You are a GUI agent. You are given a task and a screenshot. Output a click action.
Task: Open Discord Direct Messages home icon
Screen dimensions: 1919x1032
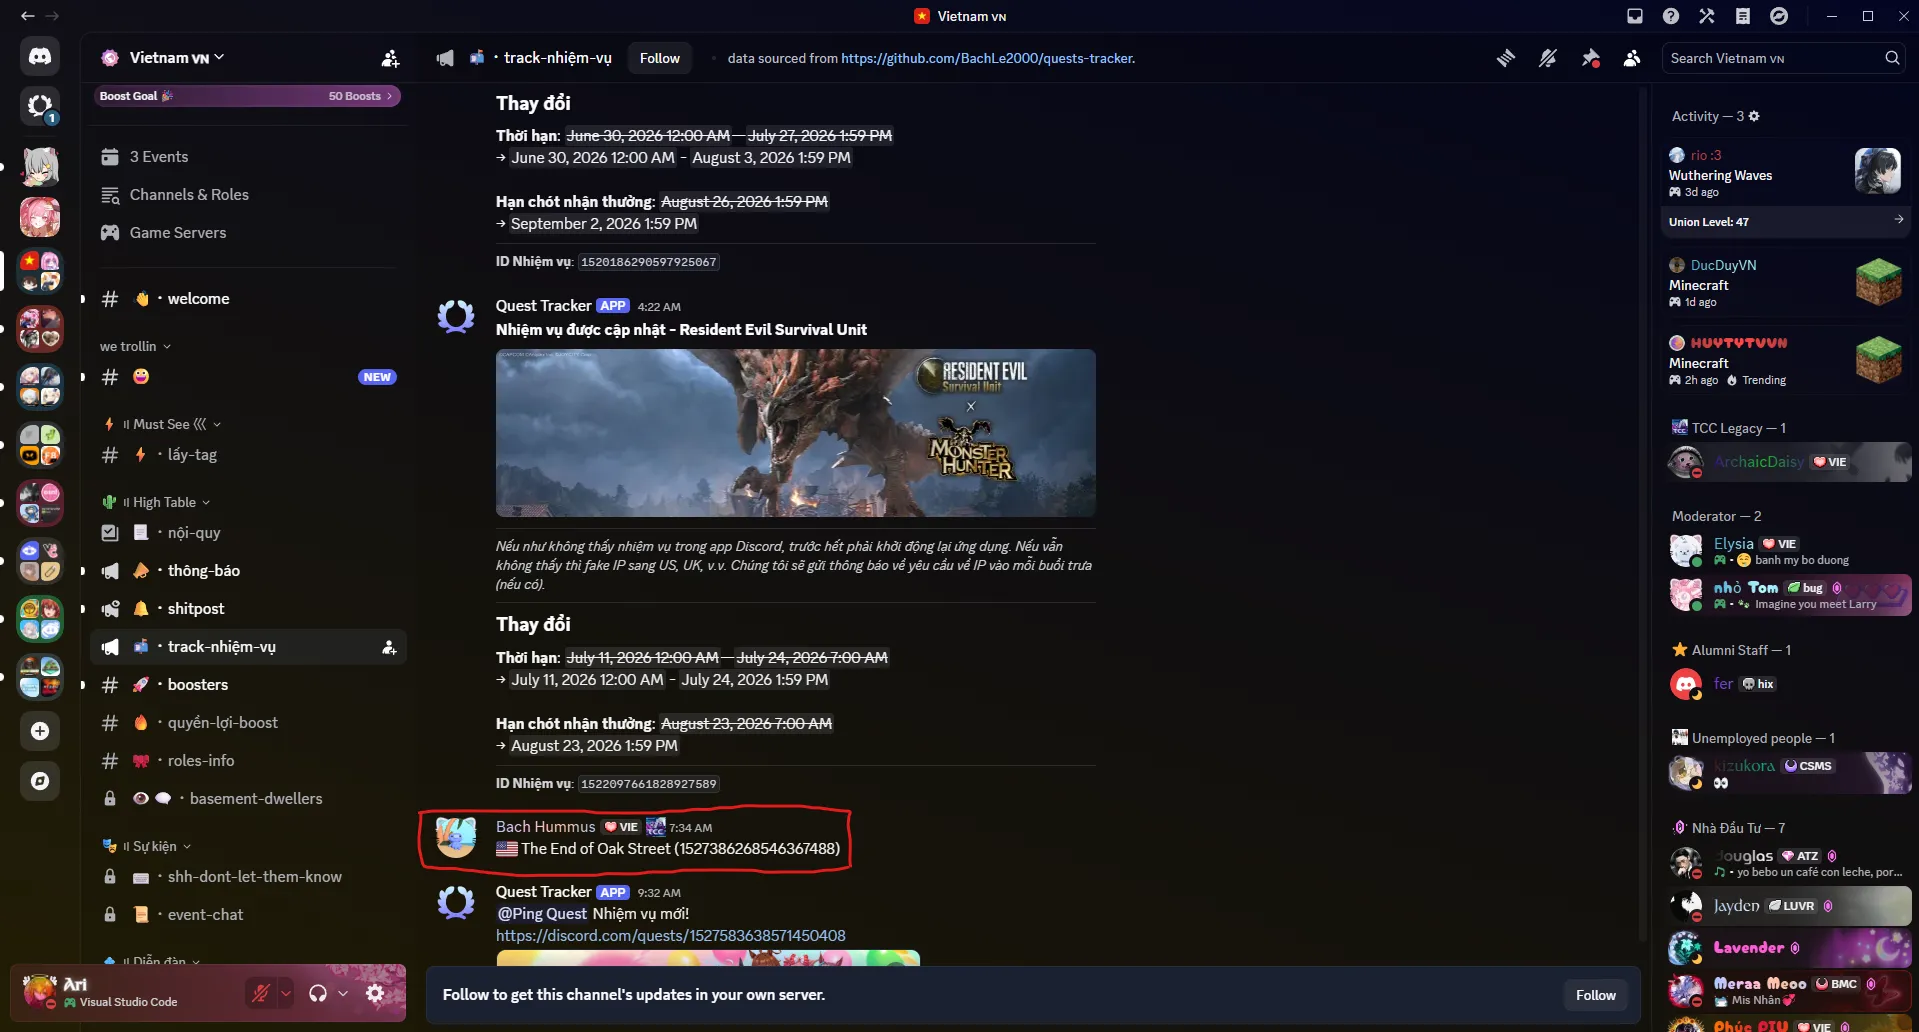pyautogui.click(x=40, y=56)
